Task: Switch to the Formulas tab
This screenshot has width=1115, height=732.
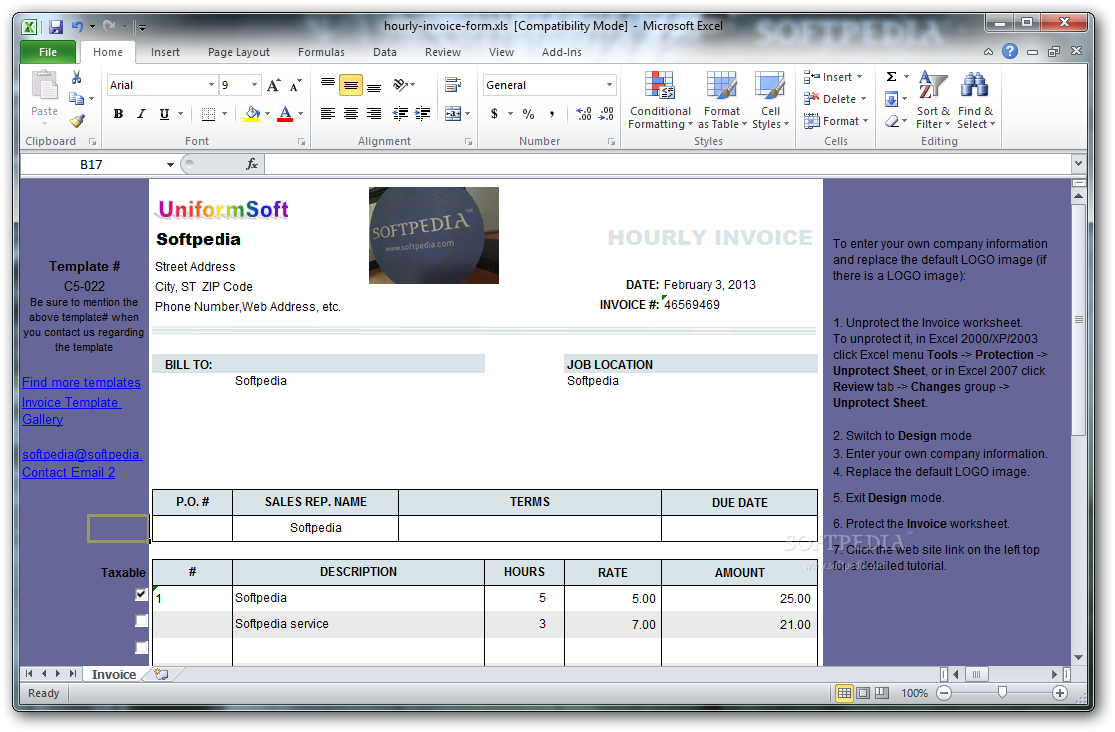Action: click(321, 52)
